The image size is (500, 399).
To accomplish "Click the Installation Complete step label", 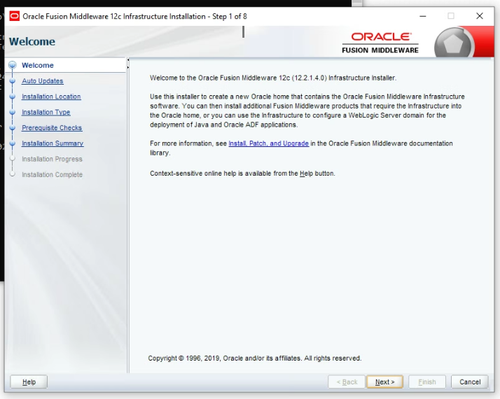I will click(x=52, y=175).
